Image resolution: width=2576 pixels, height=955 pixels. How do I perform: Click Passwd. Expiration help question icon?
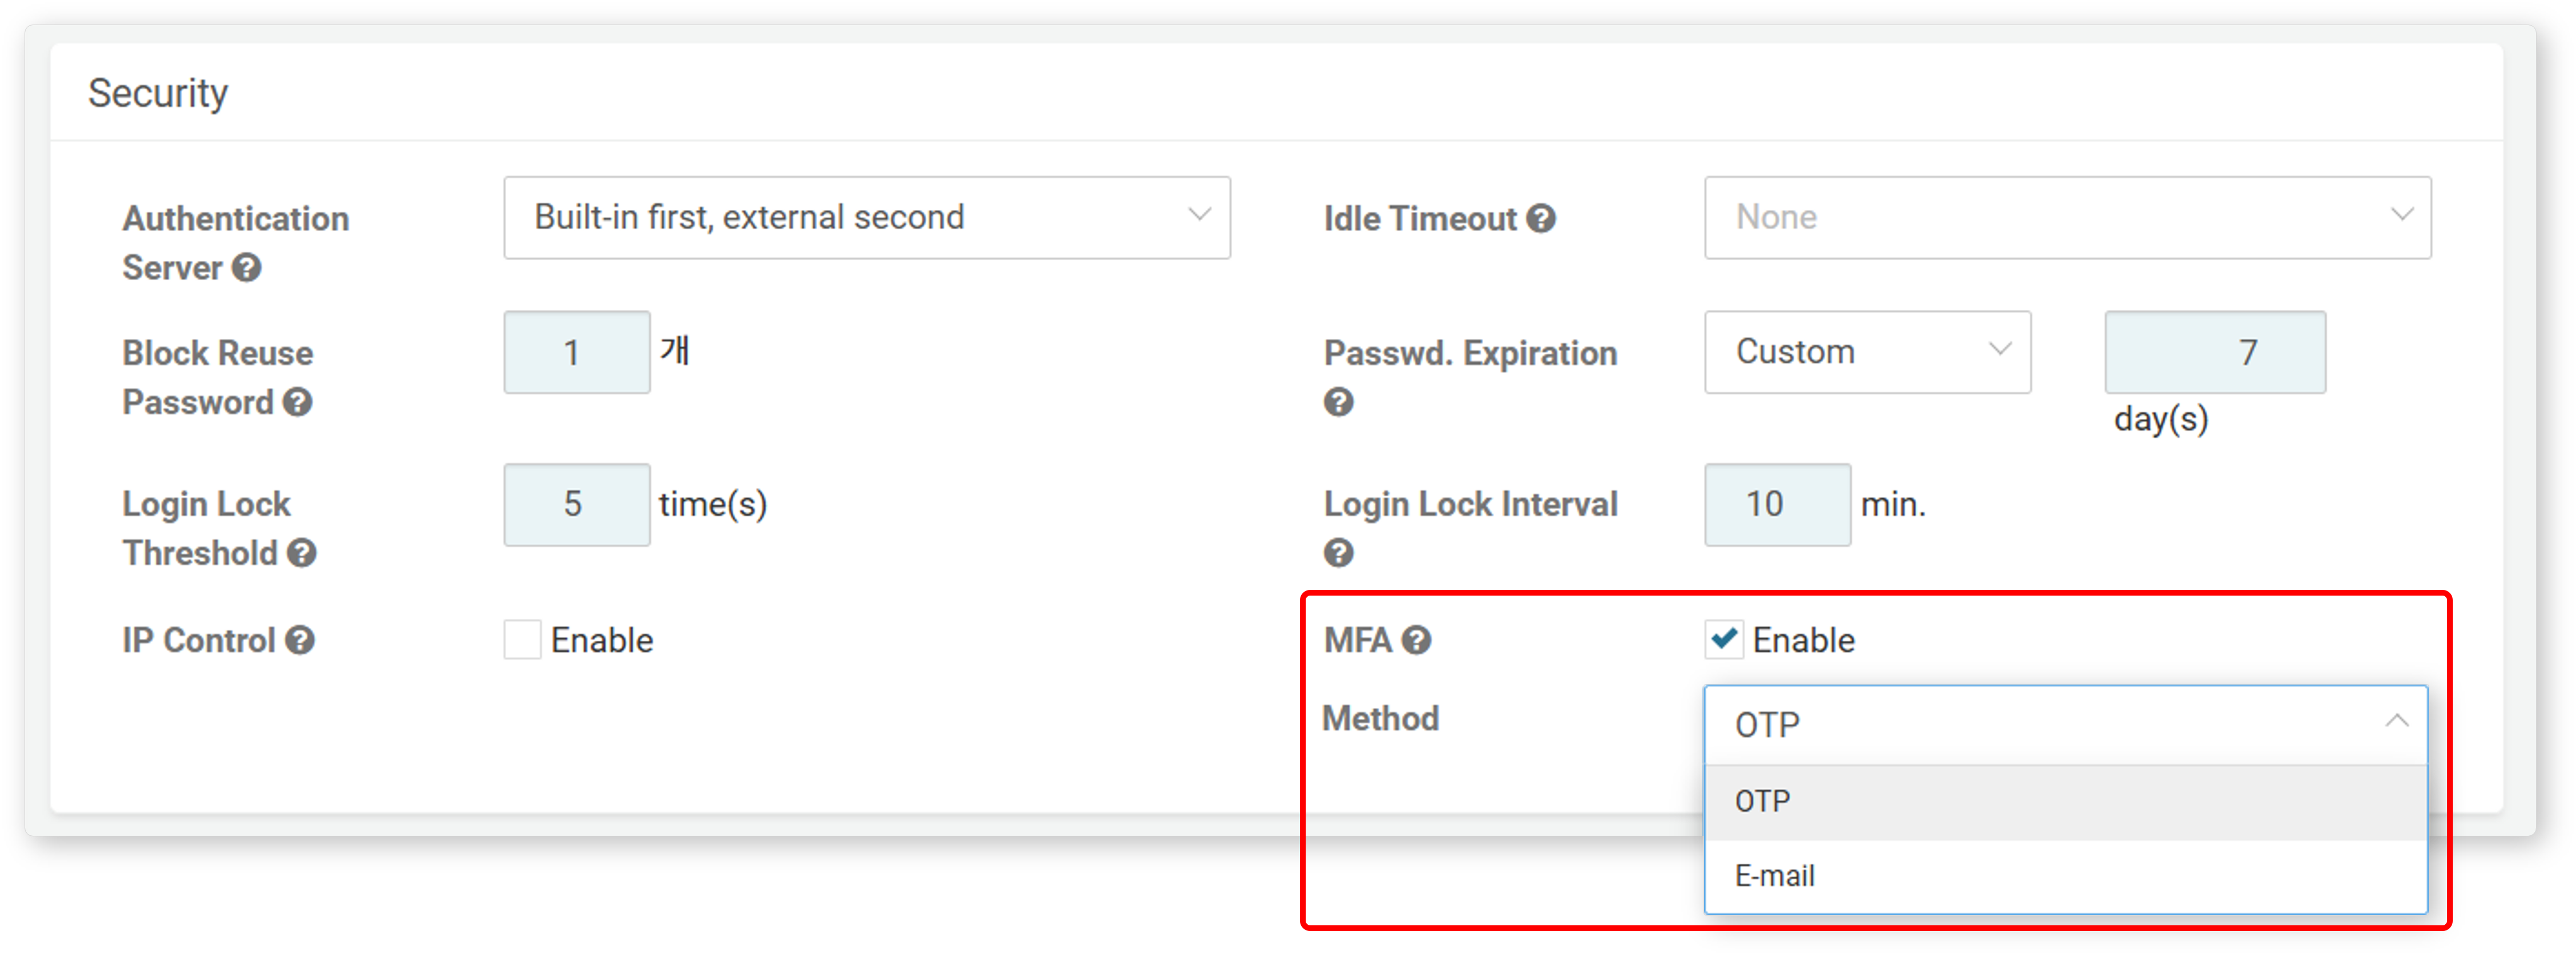point(1338,402)
